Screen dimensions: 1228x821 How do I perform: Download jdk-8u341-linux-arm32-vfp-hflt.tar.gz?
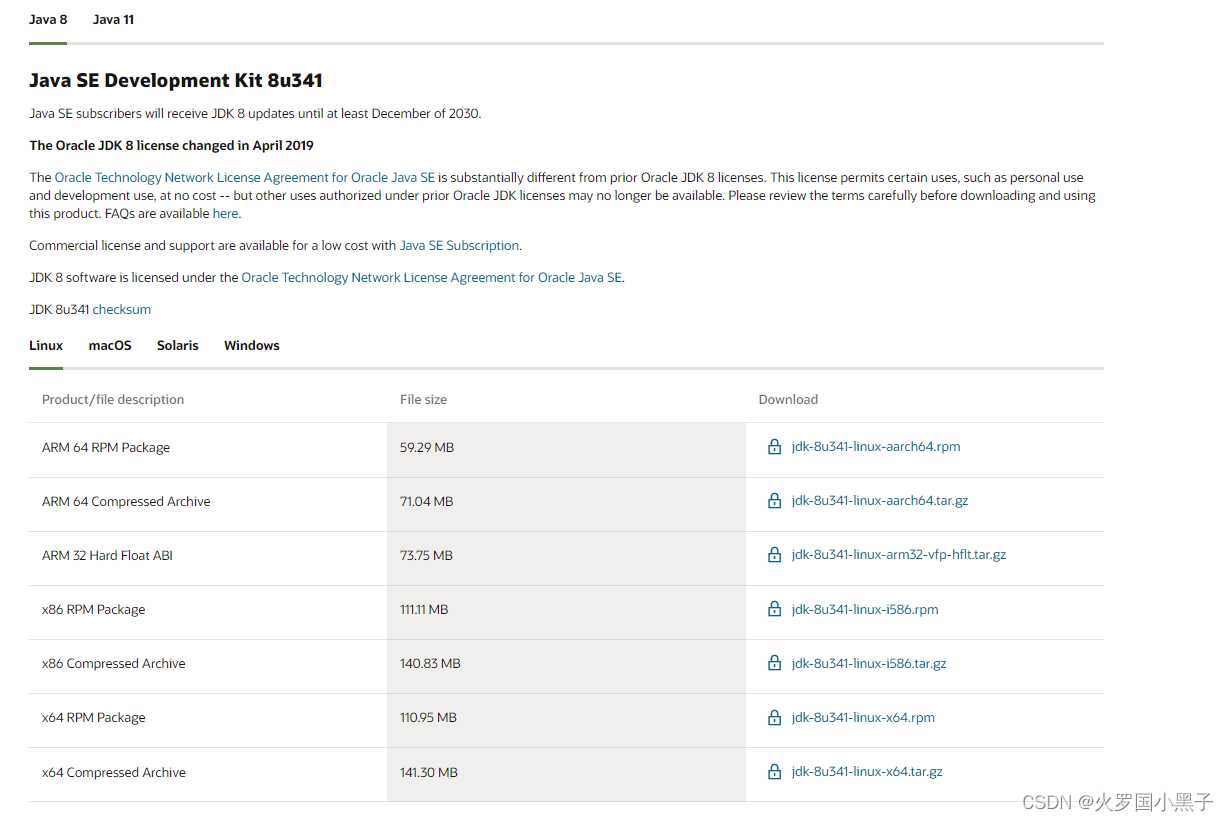click(899, 555)
